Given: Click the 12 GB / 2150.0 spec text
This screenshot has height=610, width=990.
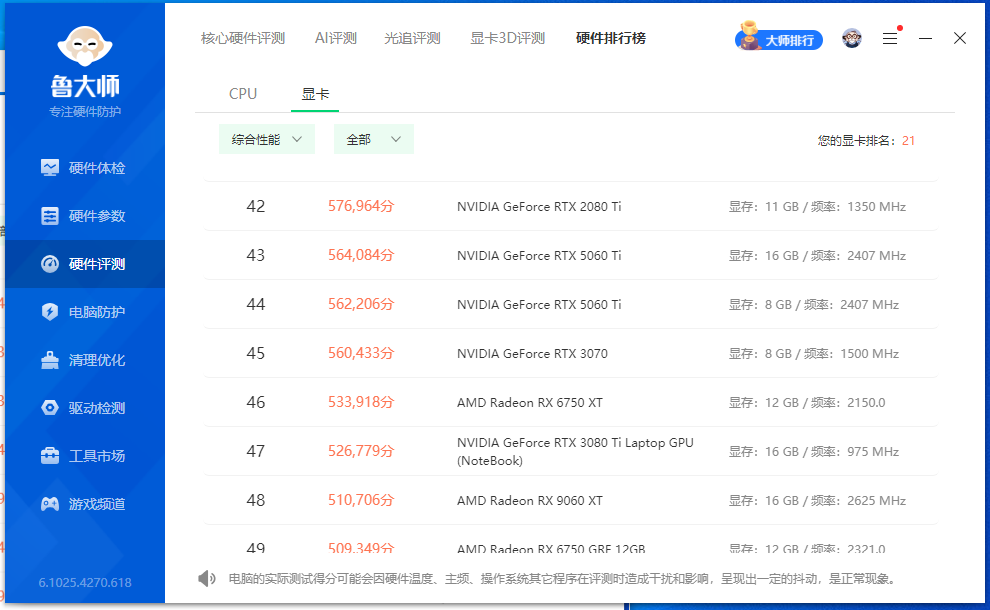Looking at the screenshot, I should click(x=807, y=402).
